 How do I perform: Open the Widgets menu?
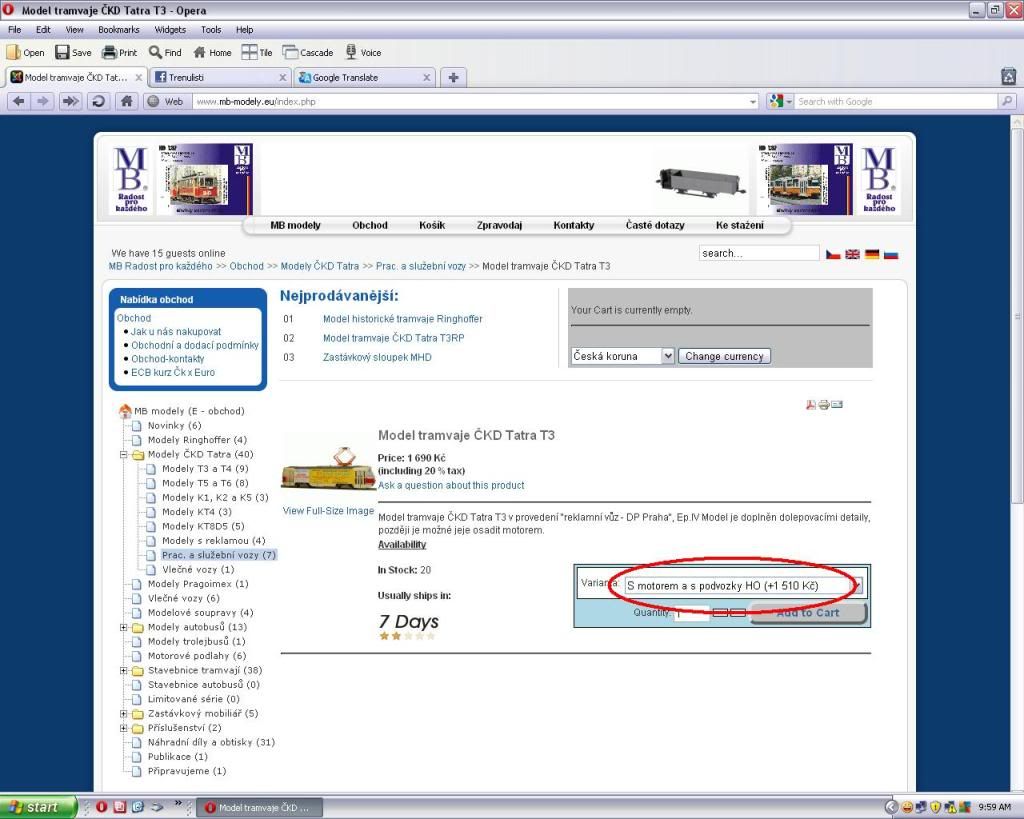170,29
